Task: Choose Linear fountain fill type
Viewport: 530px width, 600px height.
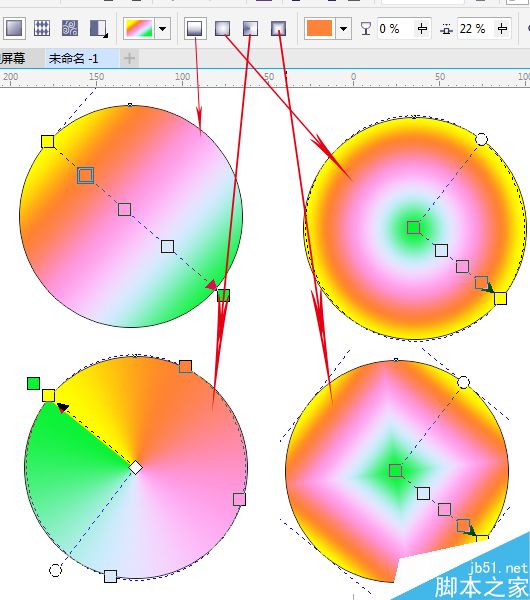Action: (195, 28)
